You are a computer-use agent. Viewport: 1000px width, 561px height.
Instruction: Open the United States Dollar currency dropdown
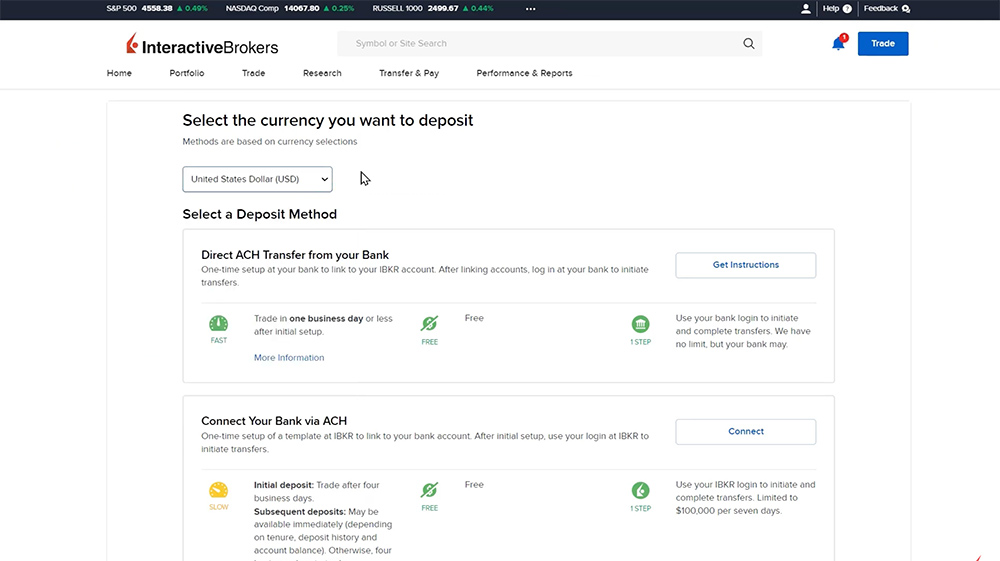point(257,179)
